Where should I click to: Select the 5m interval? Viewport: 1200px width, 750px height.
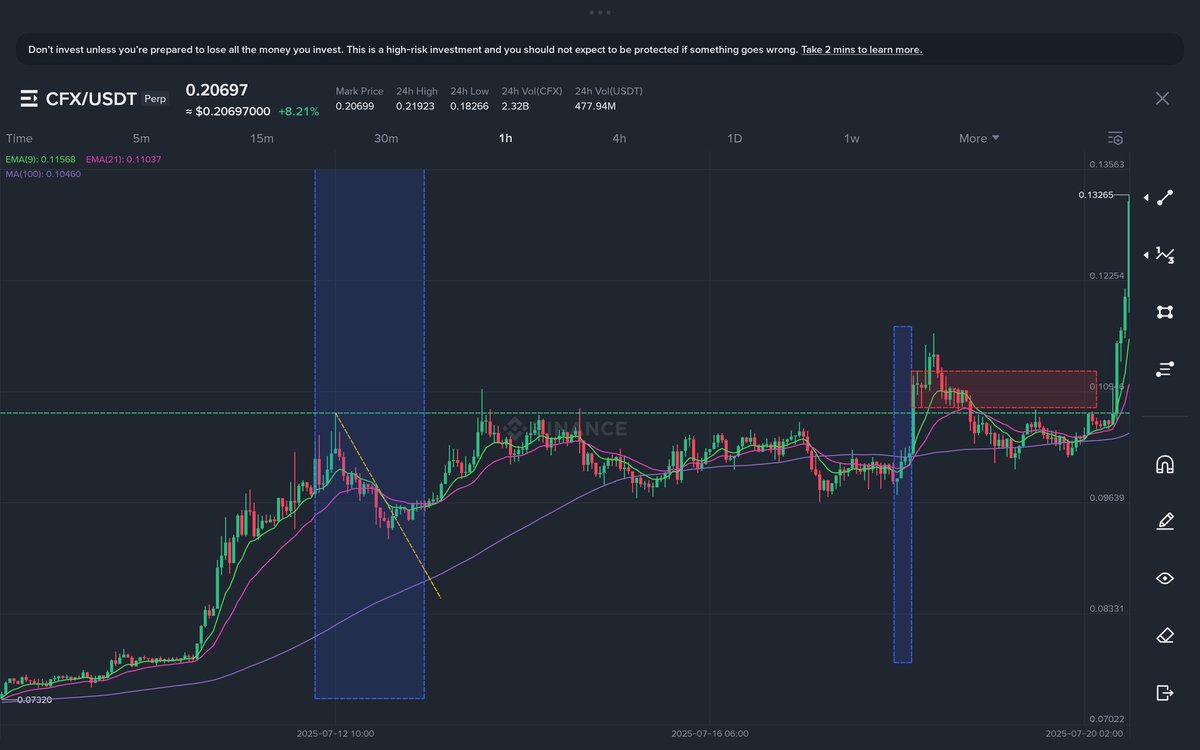pyautogui.click(x=141, y=138)
